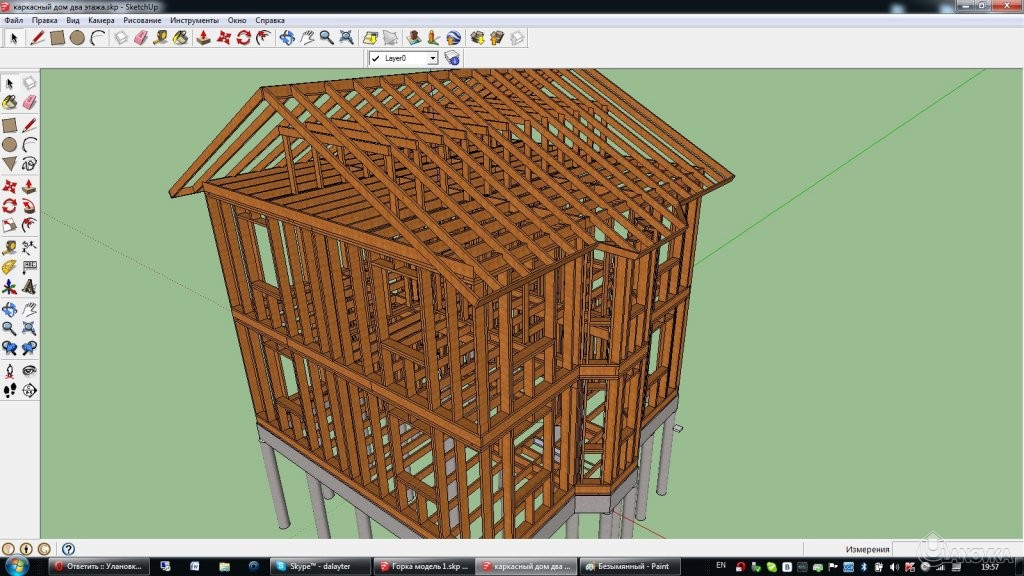Click the Position Camera tool
The image size is (1024, 576).
pos(10,370)
